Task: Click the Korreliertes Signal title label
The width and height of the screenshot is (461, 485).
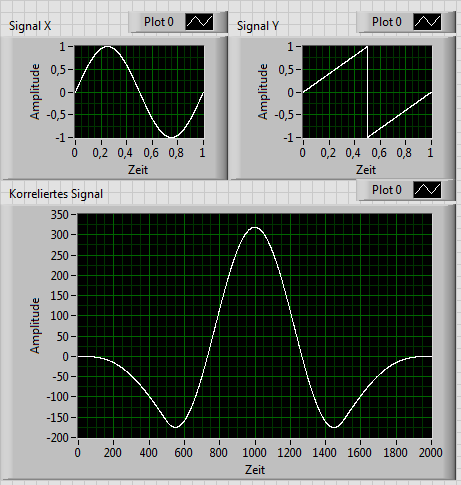Action: click(56, 194)
